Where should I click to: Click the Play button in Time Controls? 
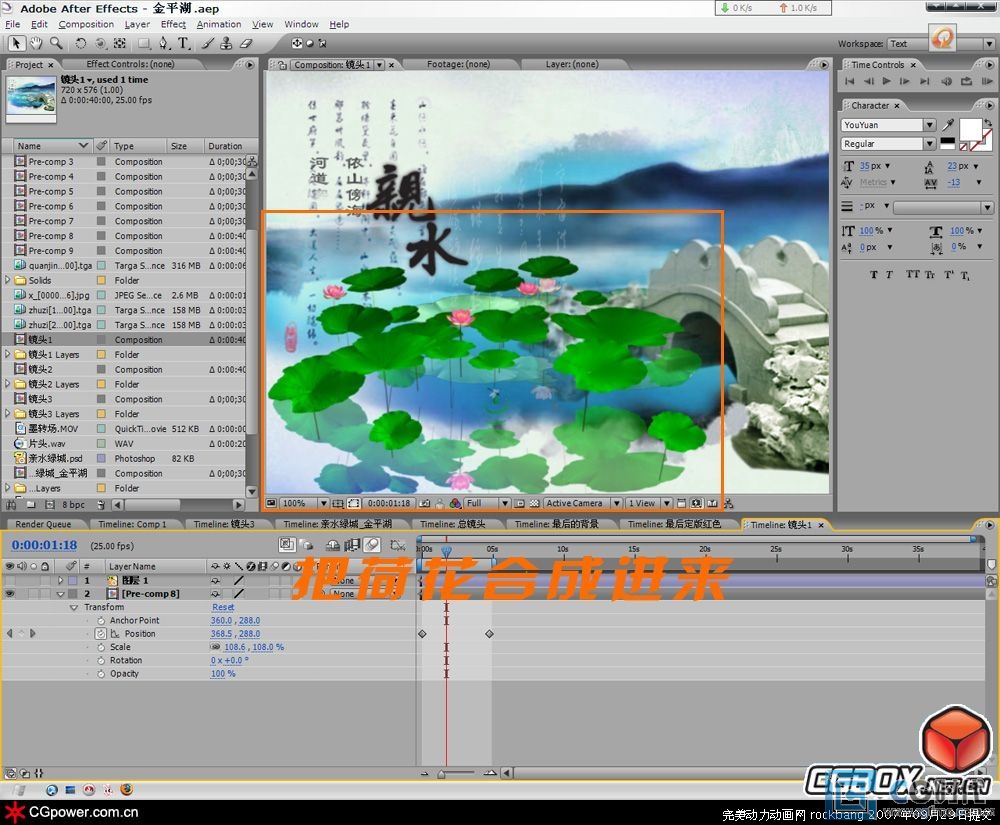click(886, 81)
